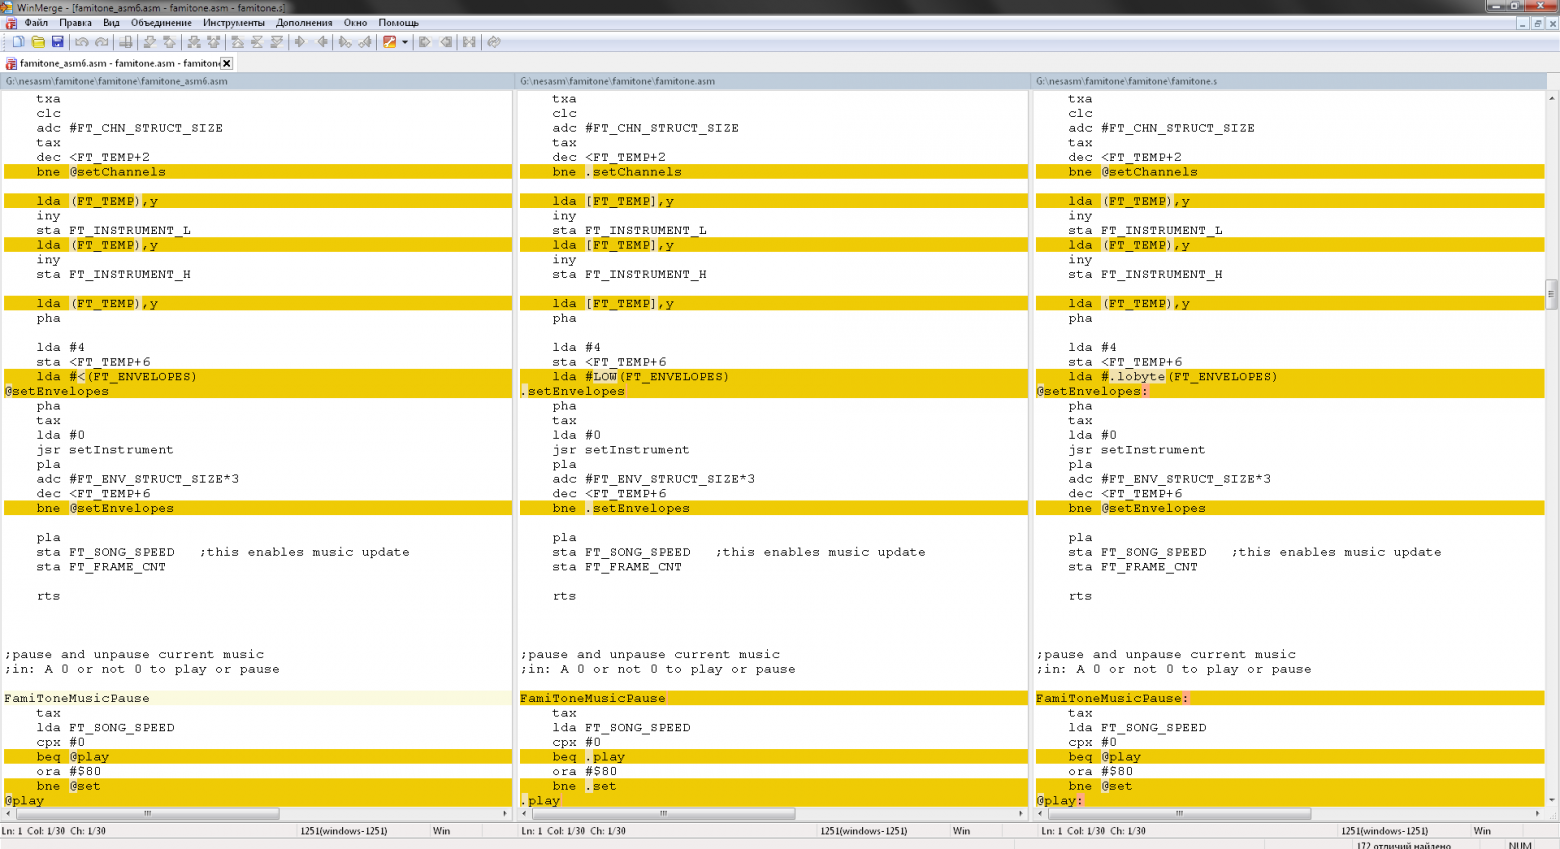Open the Инструменты menu

click(x=234, y=22)
